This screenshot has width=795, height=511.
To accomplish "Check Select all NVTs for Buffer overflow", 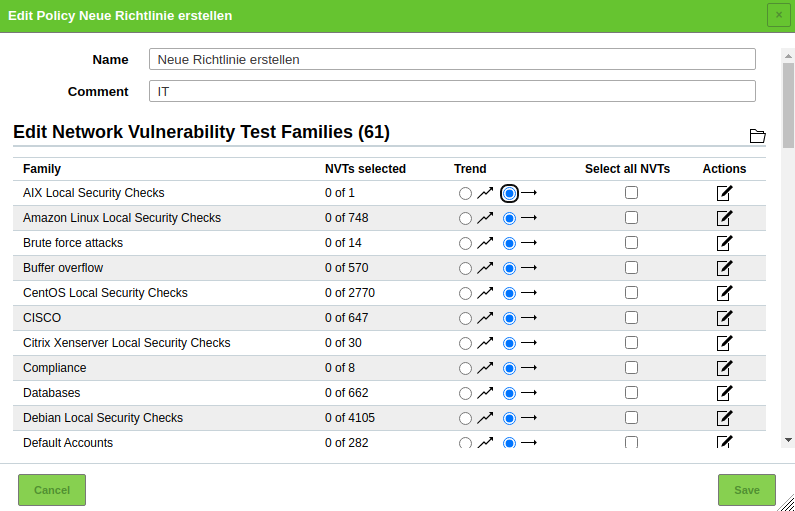I will click(x=631, y=268).
